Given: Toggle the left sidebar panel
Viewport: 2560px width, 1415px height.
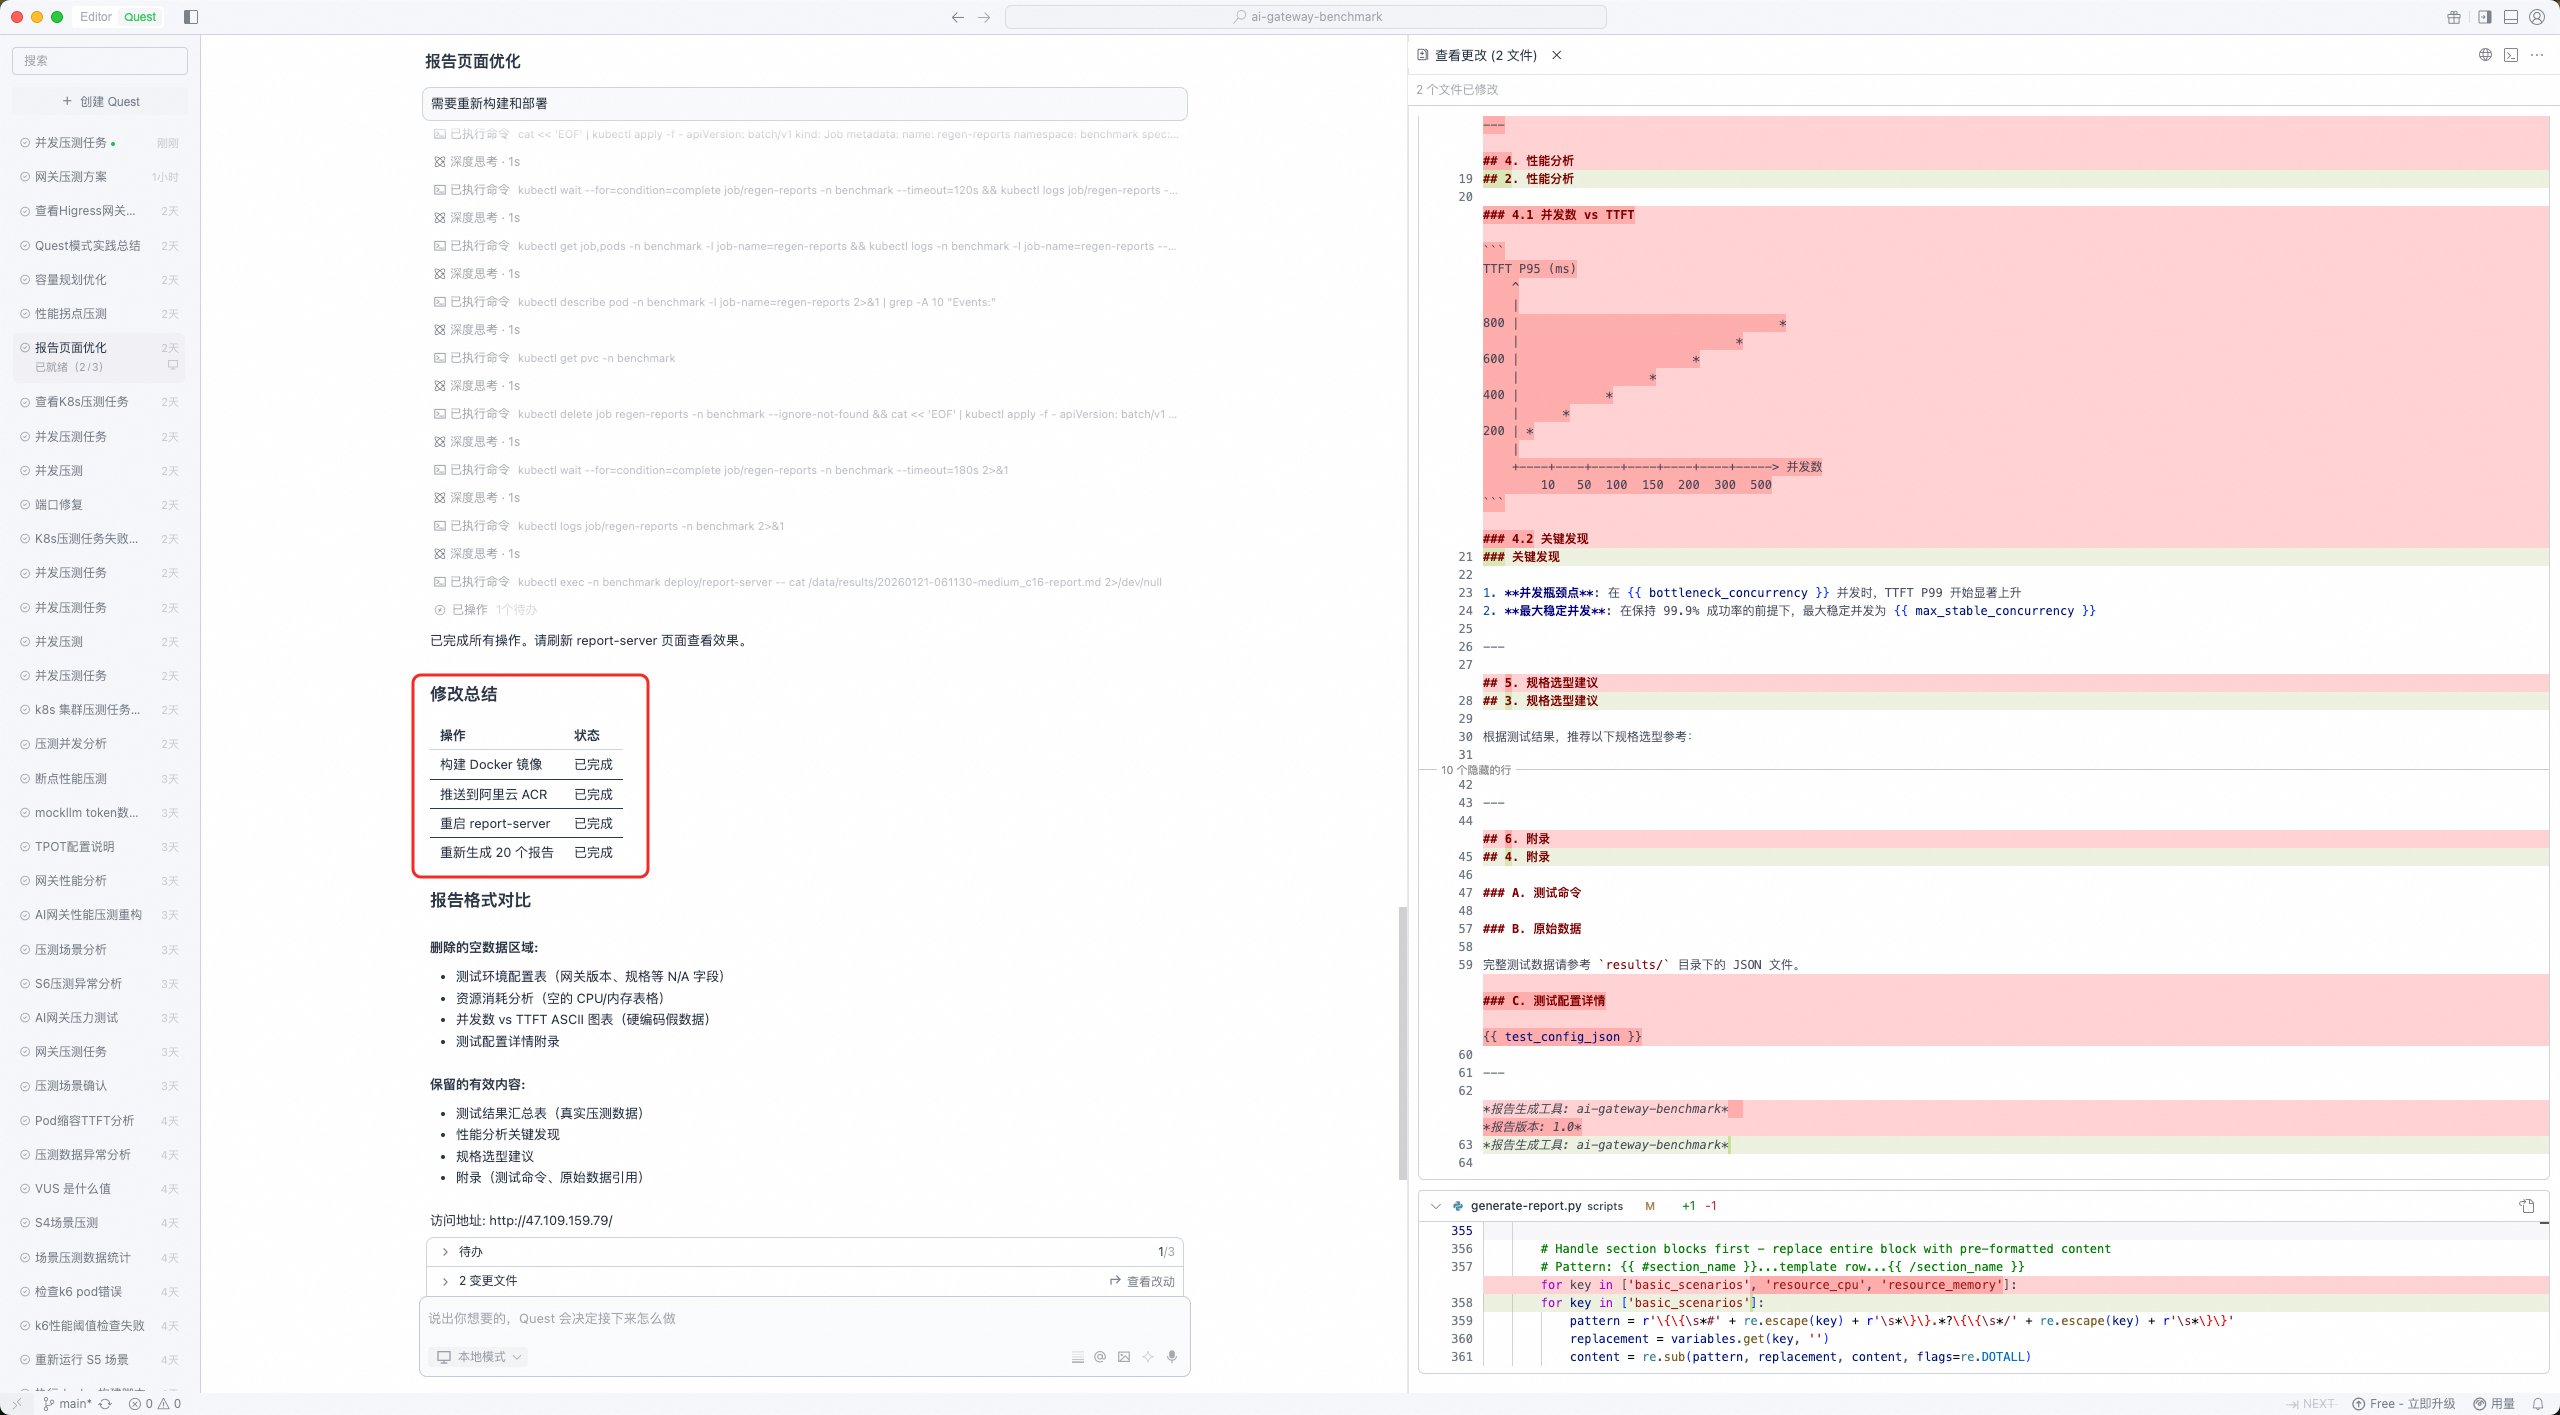Looking at the screenshot, I should pyautogui.click(x=191, y=17).
